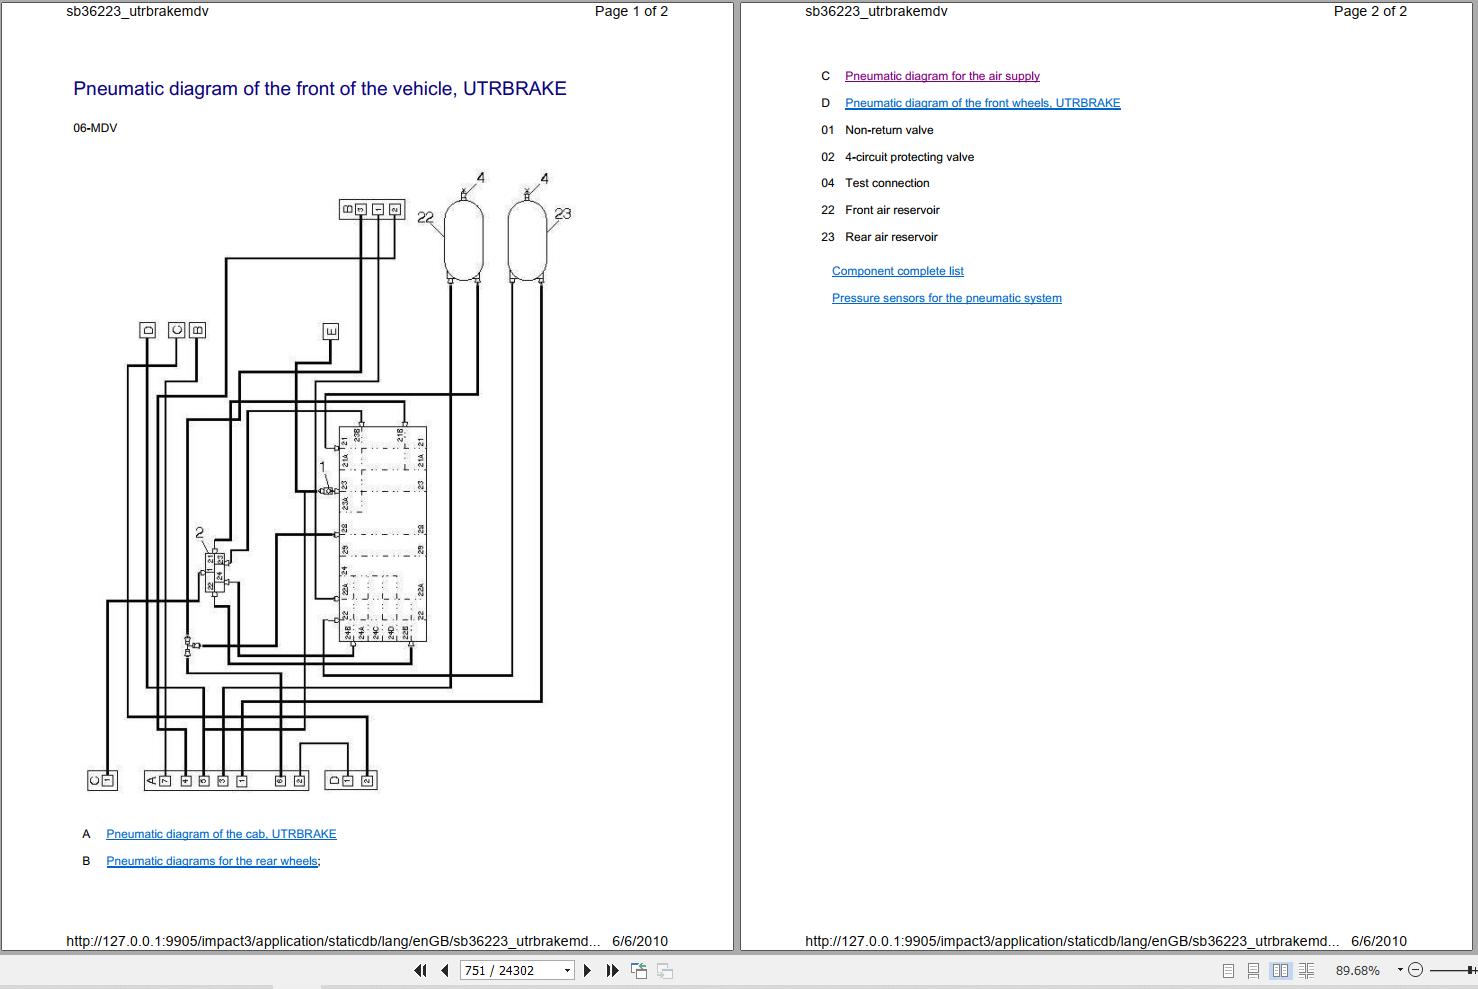Switch to single page view

point(1228,970)
